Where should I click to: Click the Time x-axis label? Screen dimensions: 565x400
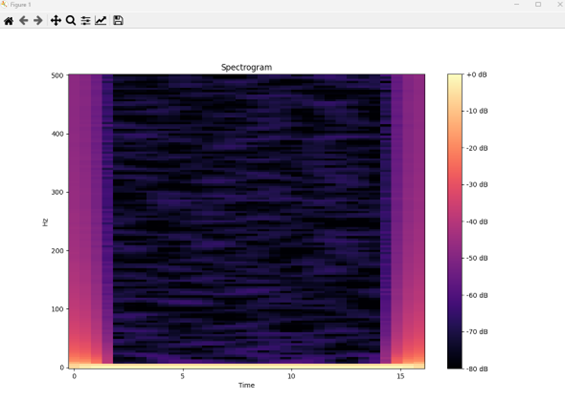(x=246, y=385)
